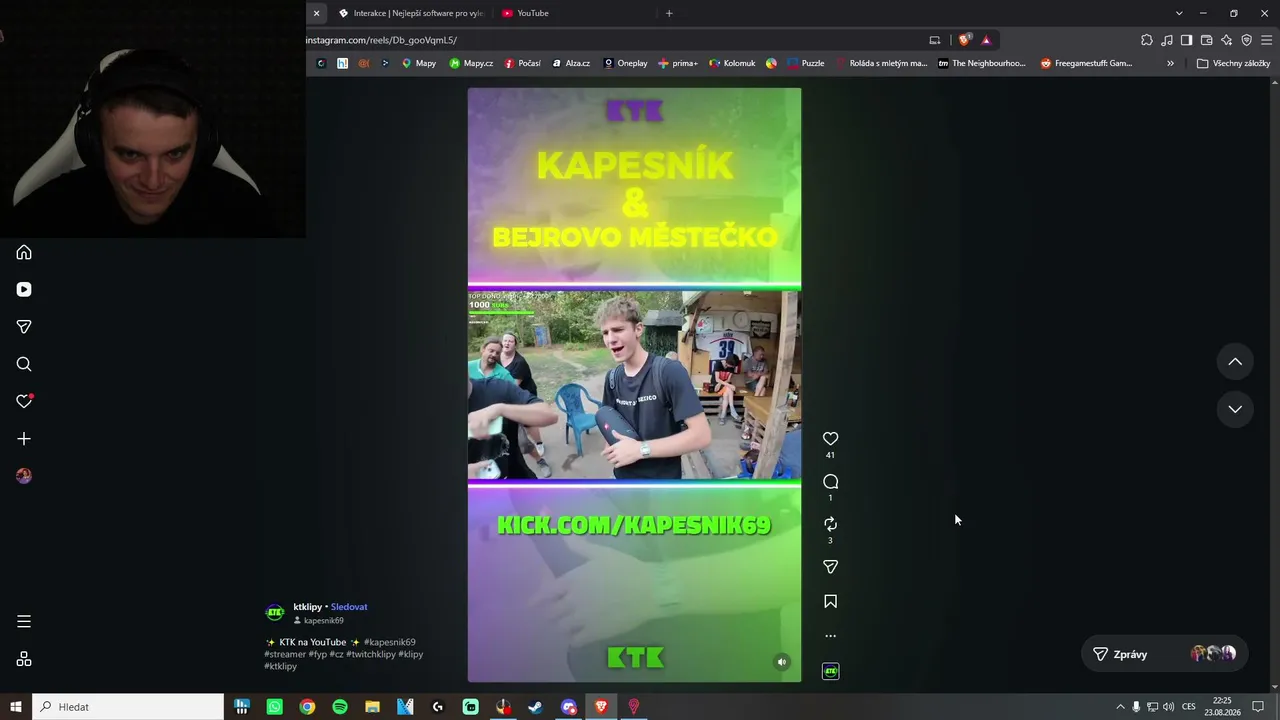Screen dimensions: 1280x720
Task: Open Instagram search from the sidebar
Action: click(x=24, y=364)
